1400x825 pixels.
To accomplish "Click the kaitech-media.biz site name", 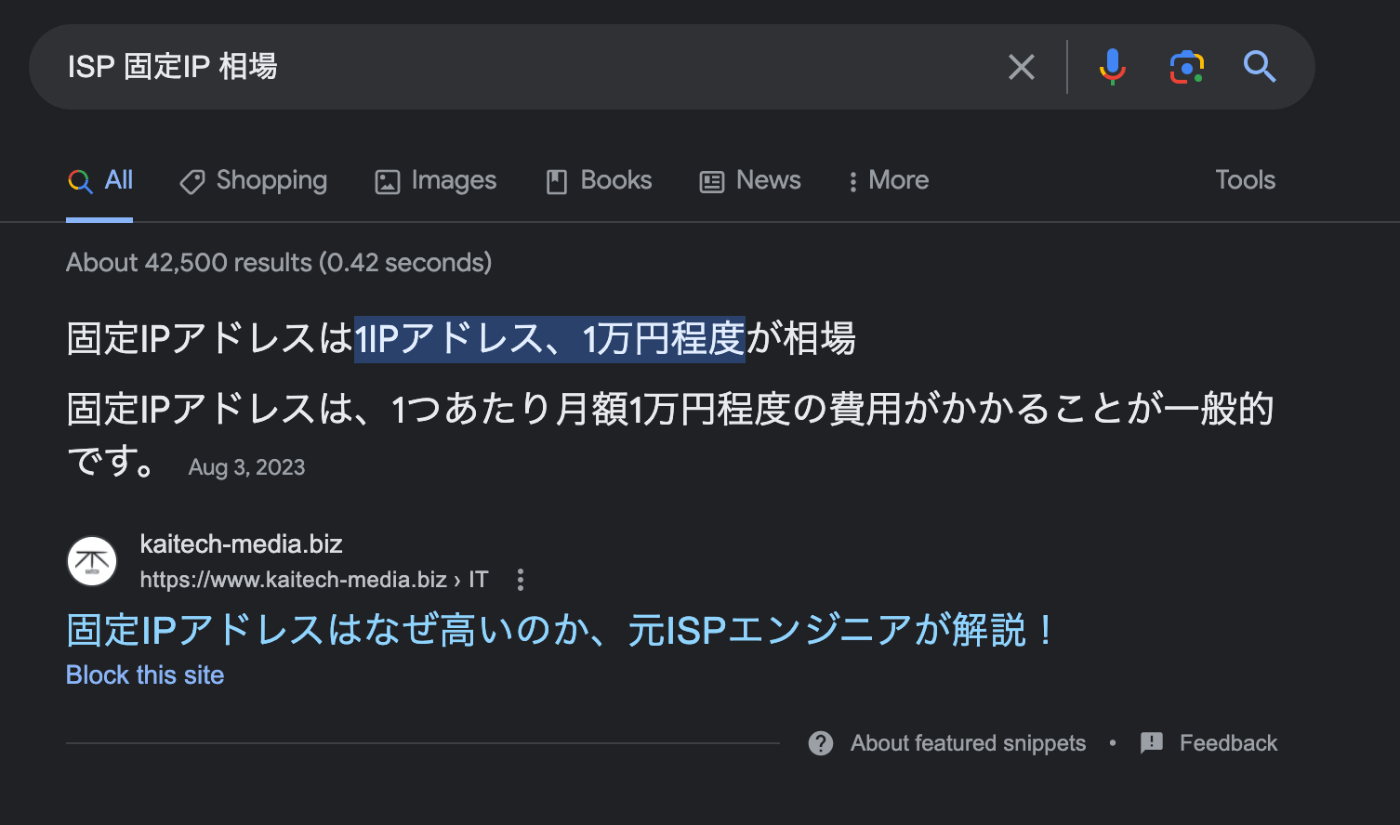I will click(x=241, y=545).
